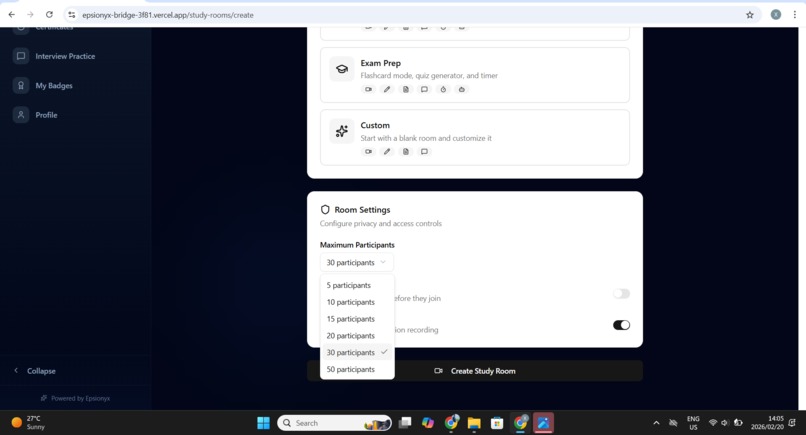Click the chat bubble icon under Custom
Image resolution: width=806 pixels, height=435 pixels.
424,152
